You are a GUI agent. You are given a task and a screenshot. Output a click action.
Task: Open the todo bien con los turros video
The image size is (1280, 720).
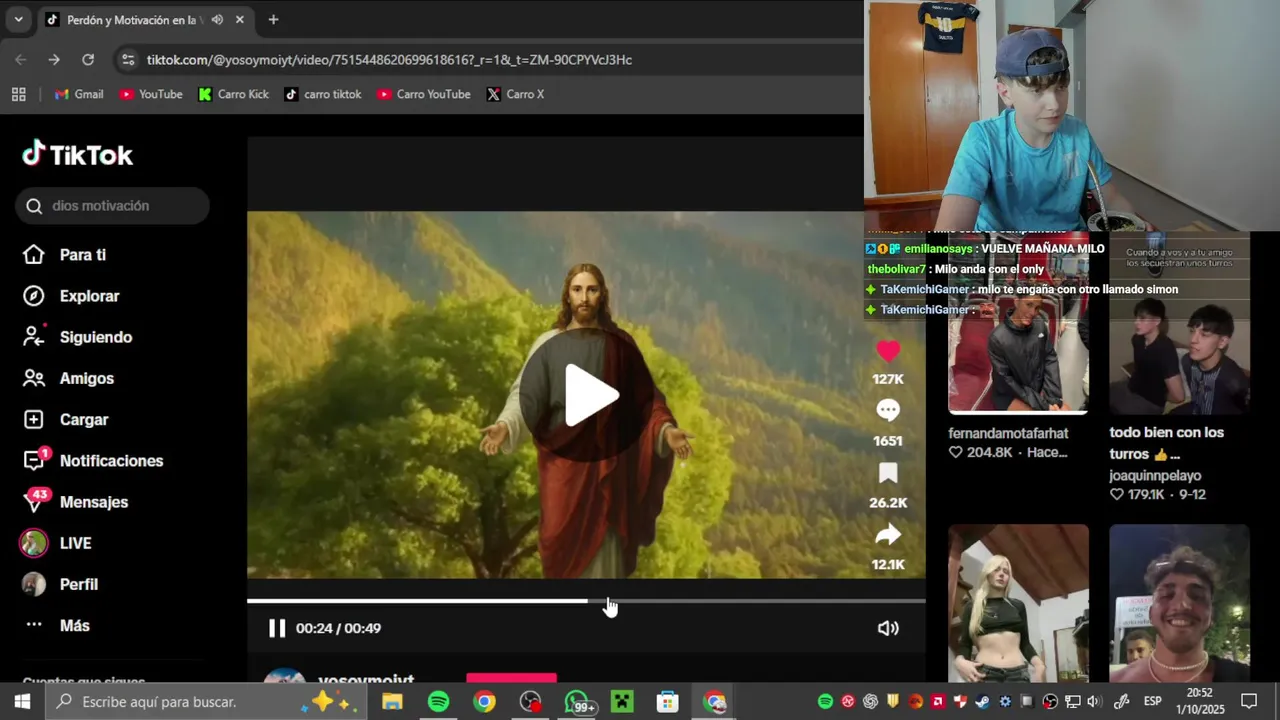(x=1179, y=323)
